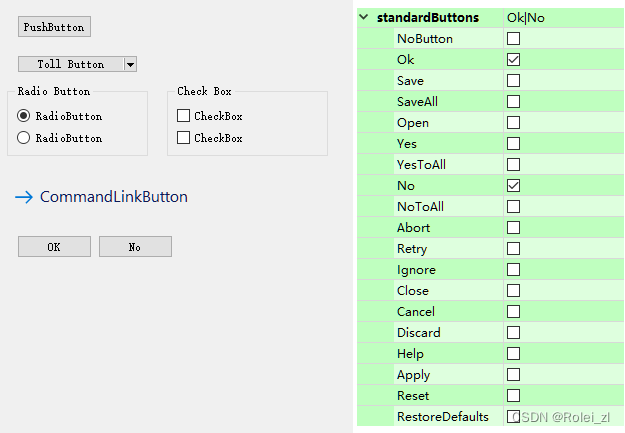Open the Toll Button dropdown arrow
625x433 pixels.
pos(130,64)
